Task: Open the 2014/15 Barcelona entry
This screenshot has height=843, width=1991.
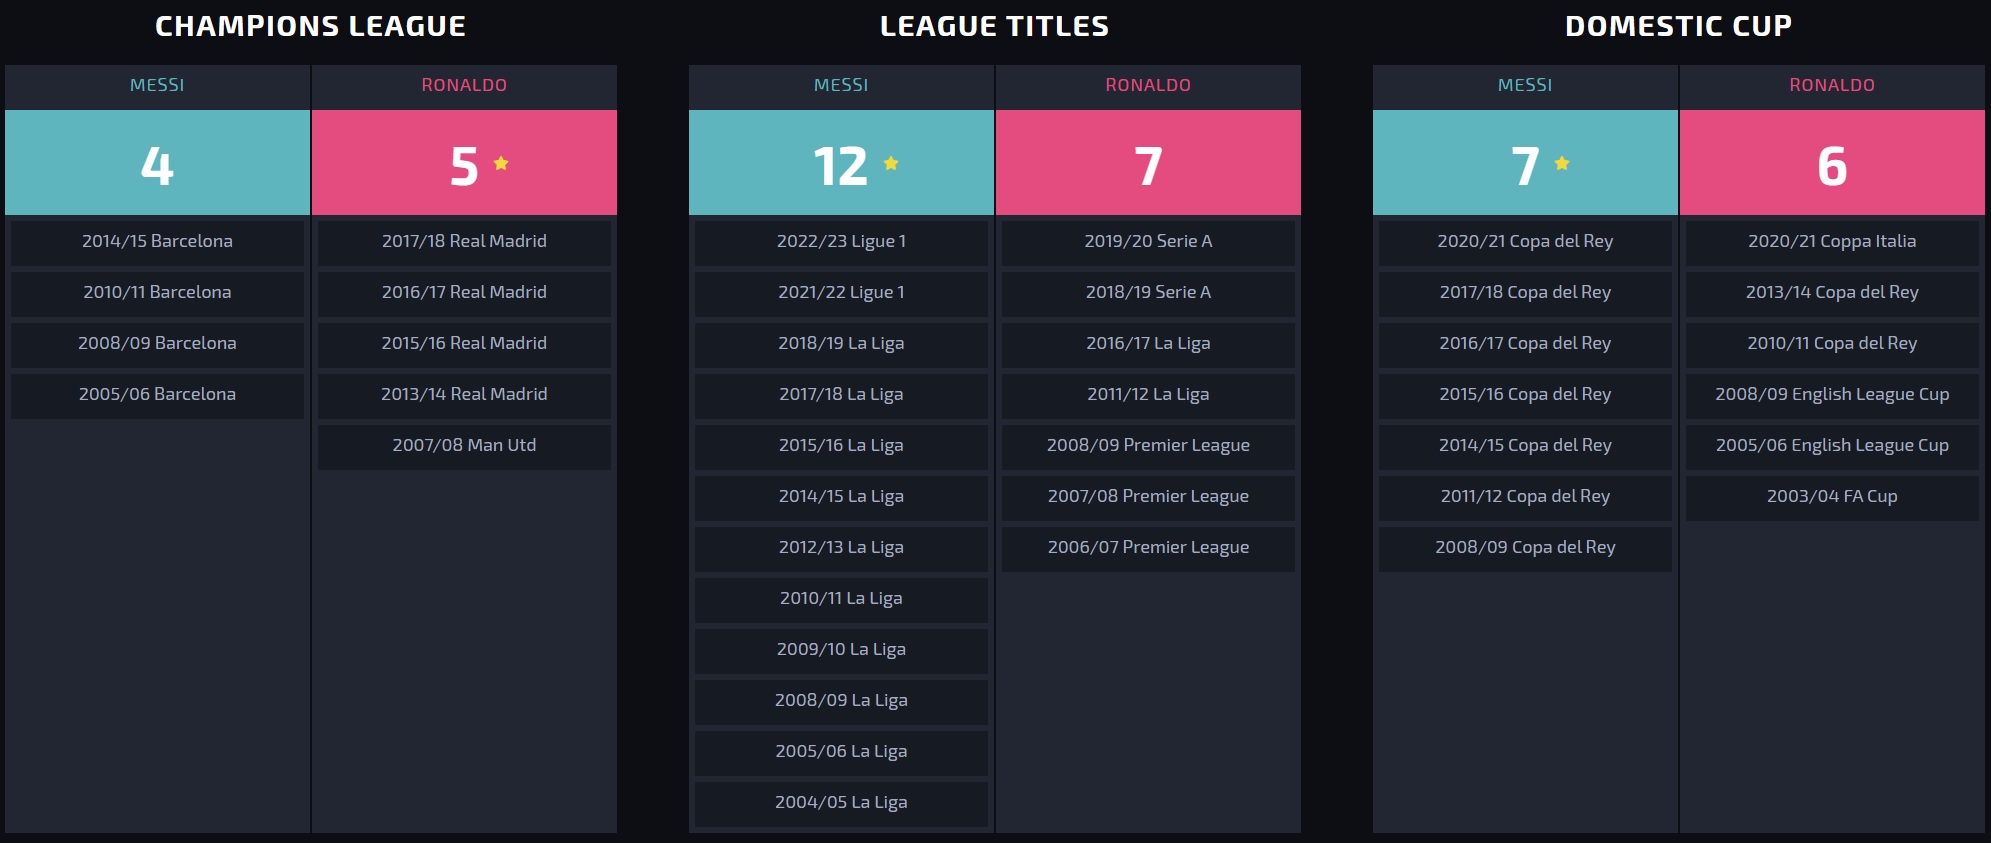Action: pyautogui.click(x=157, y=242)
